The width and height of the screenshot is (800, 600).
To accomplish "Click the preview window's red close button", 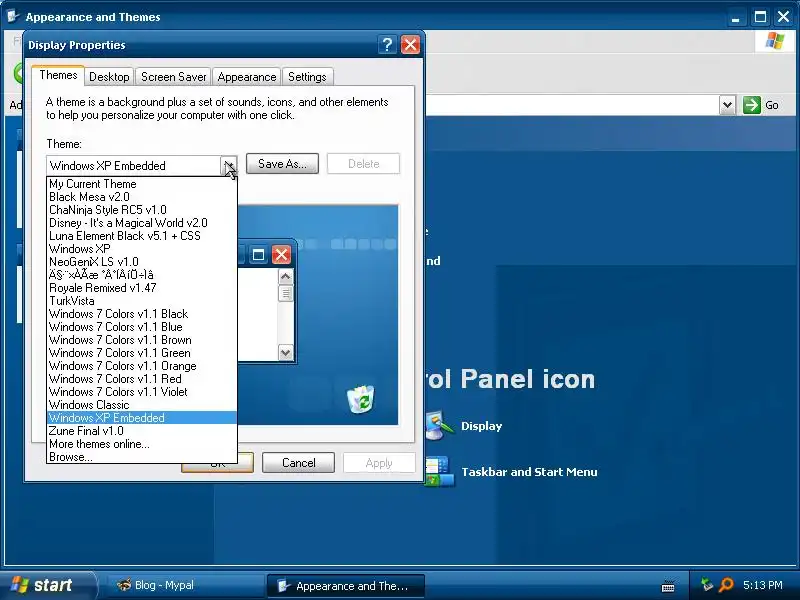I will tap(281, 254).
